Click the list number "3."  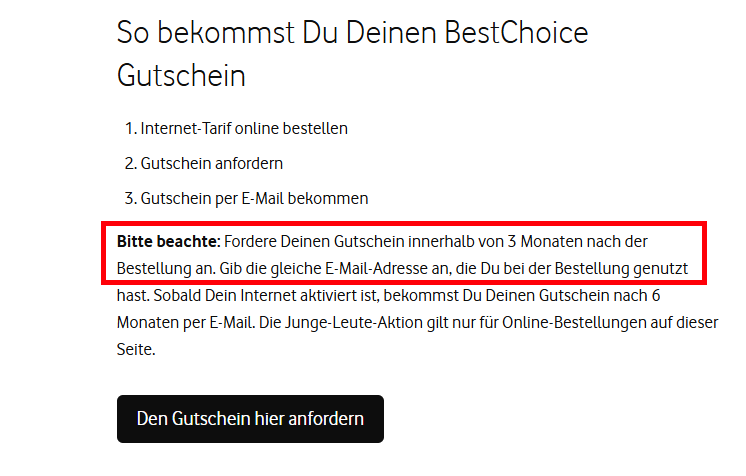point(130,198)
